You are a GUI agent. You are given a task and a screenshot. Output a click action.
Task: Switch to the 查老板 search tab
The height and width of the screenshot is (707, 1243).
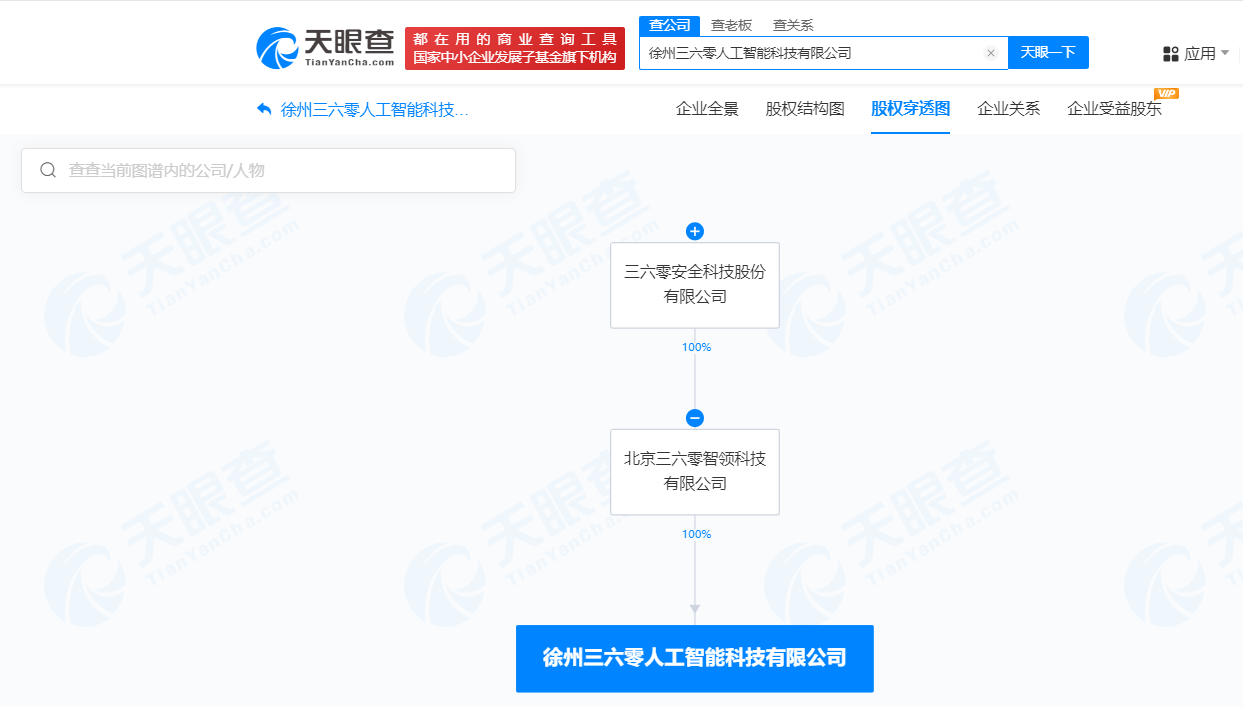click(x=731, y=25)
